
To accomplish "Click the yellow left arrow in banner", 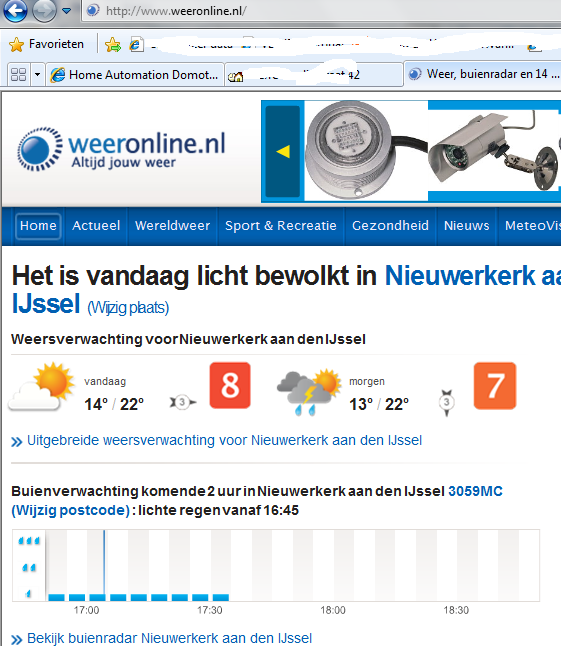I will pyautogui.click(x=283, y=151).
